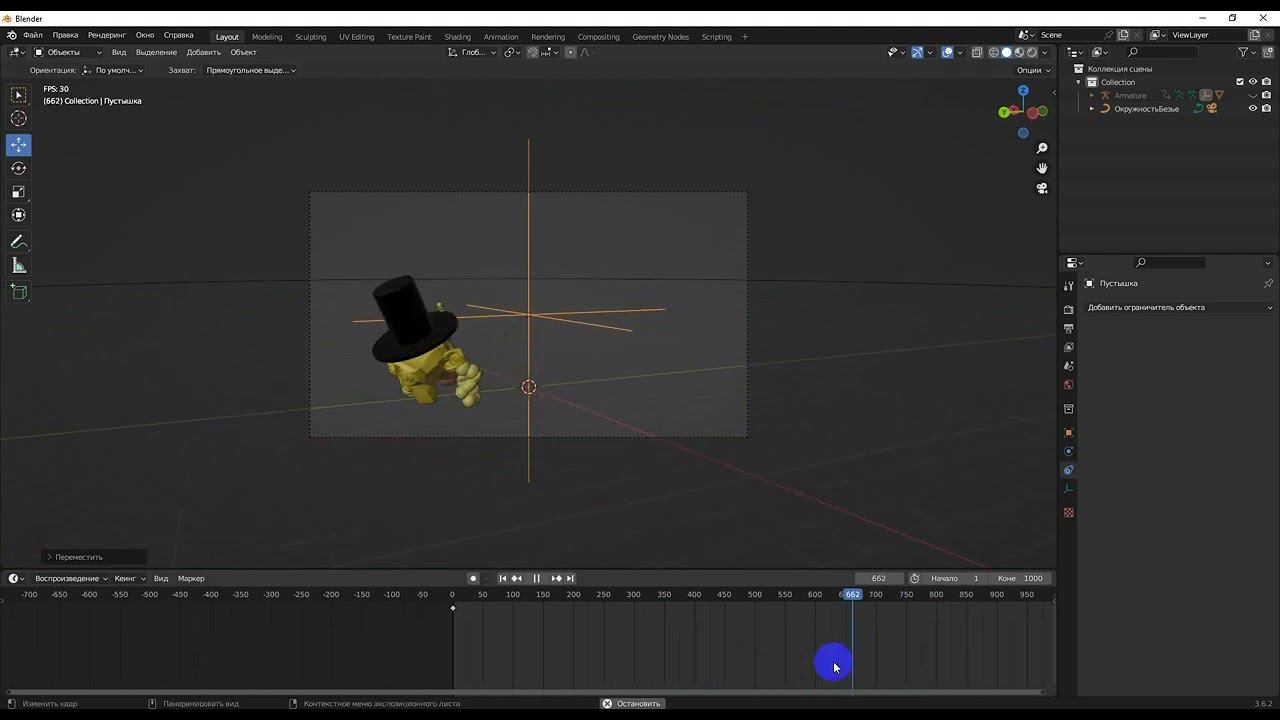Select the Cursor tool

pos(19,119)
